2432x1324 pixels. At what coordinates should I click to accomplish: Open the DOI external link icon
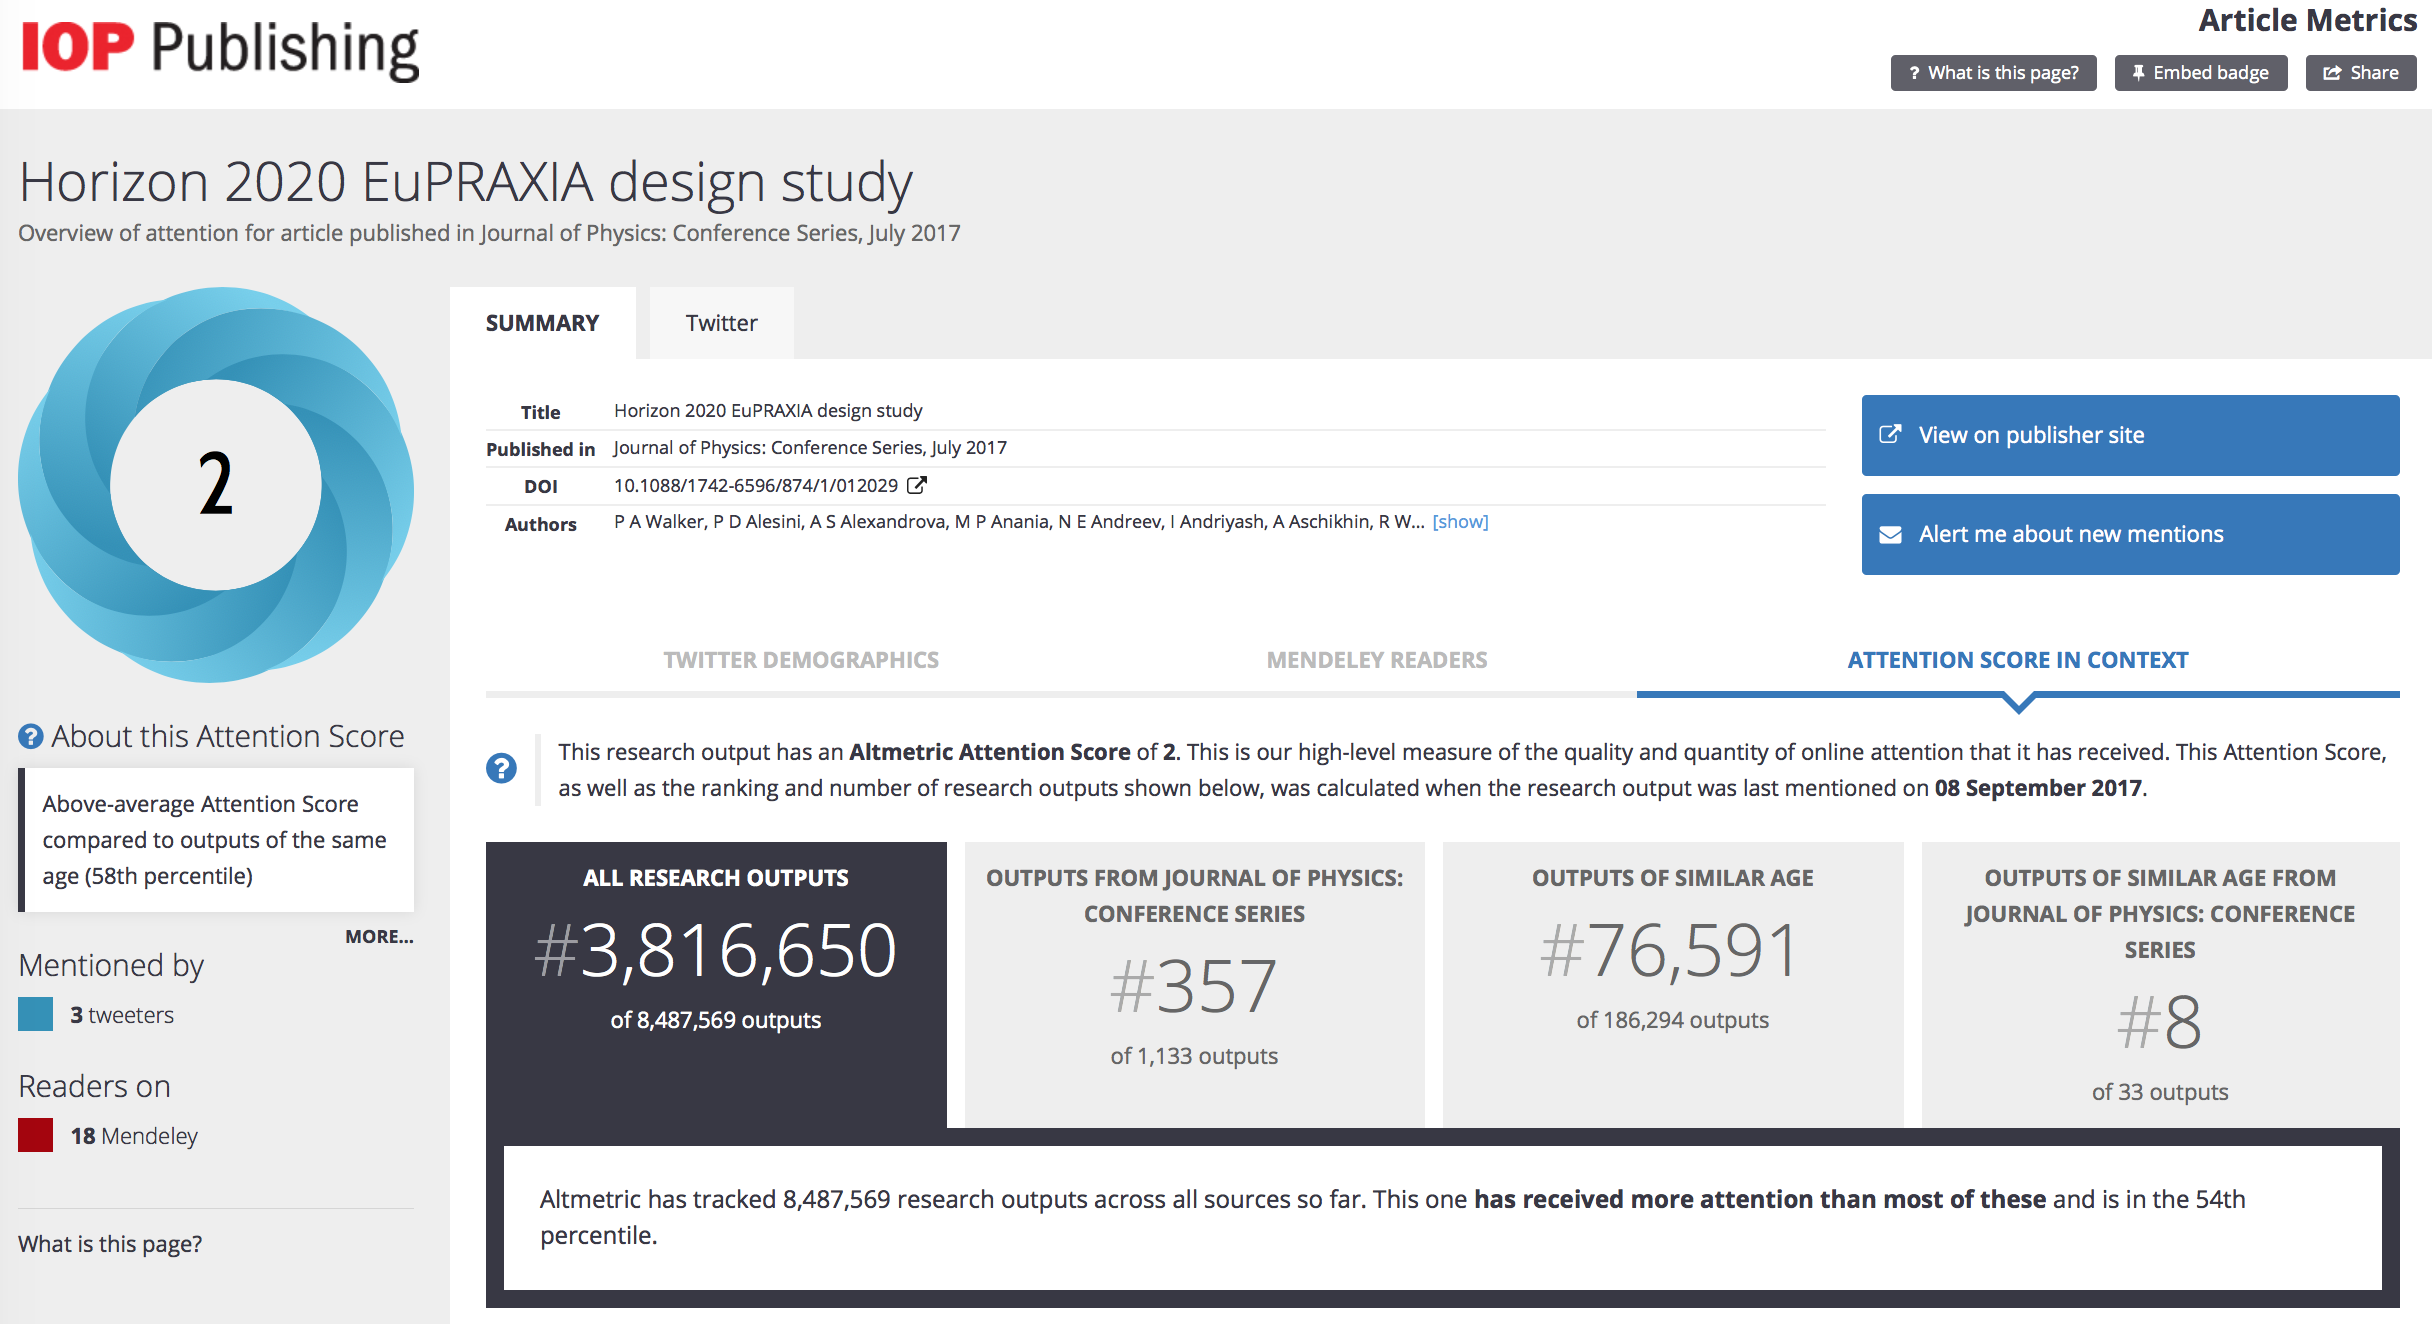pyautogui.click(x=917, y=485)
